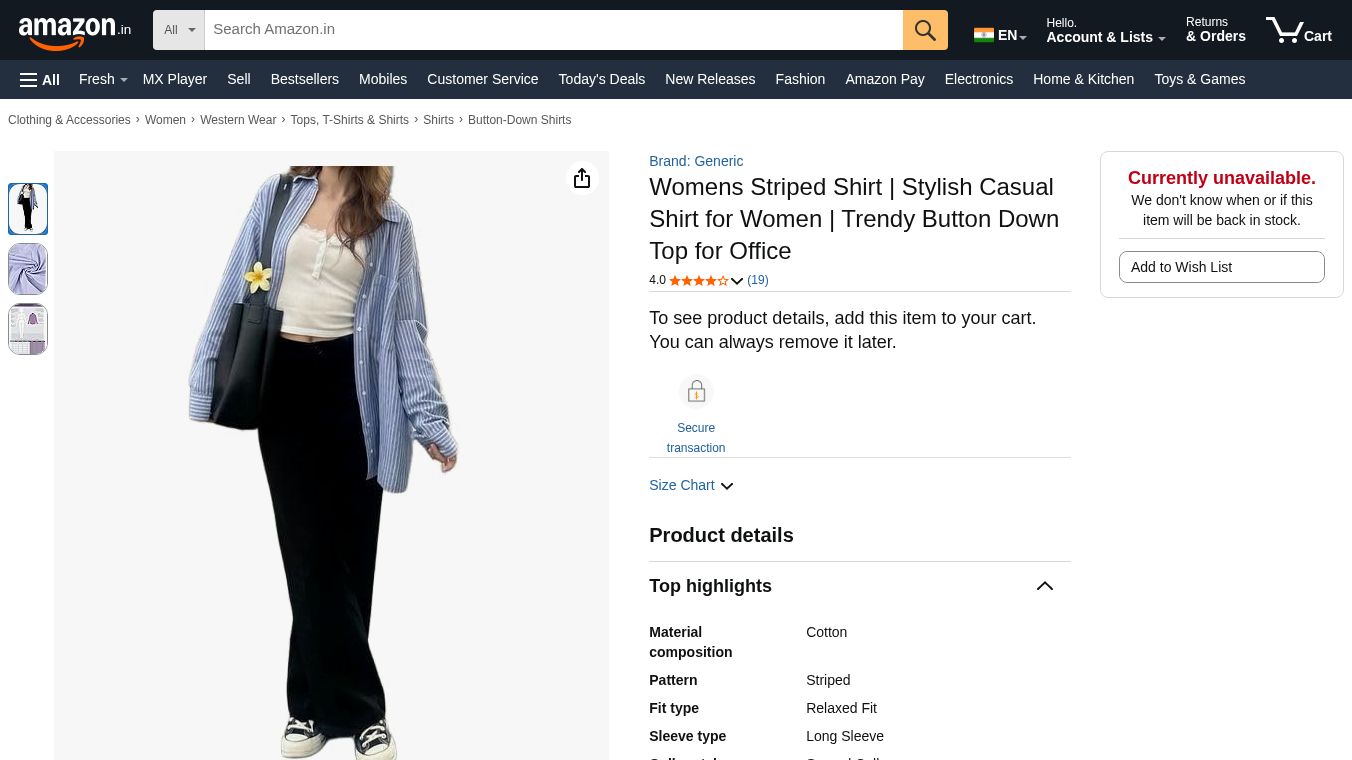The width and height of the screenshot is (1352, 760).
Task: Open the All hamburger menu
Action: coord(40,80)
